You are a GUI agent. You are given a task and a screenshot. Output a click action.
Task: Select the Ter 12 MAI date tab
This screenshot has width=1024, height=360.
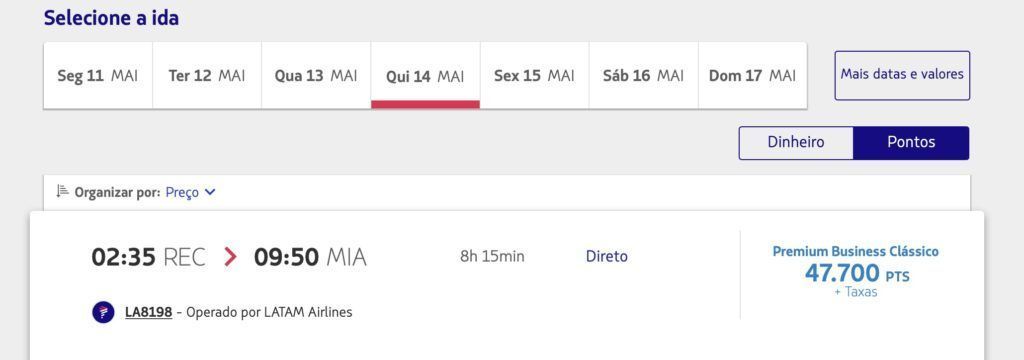pos(207,76)
